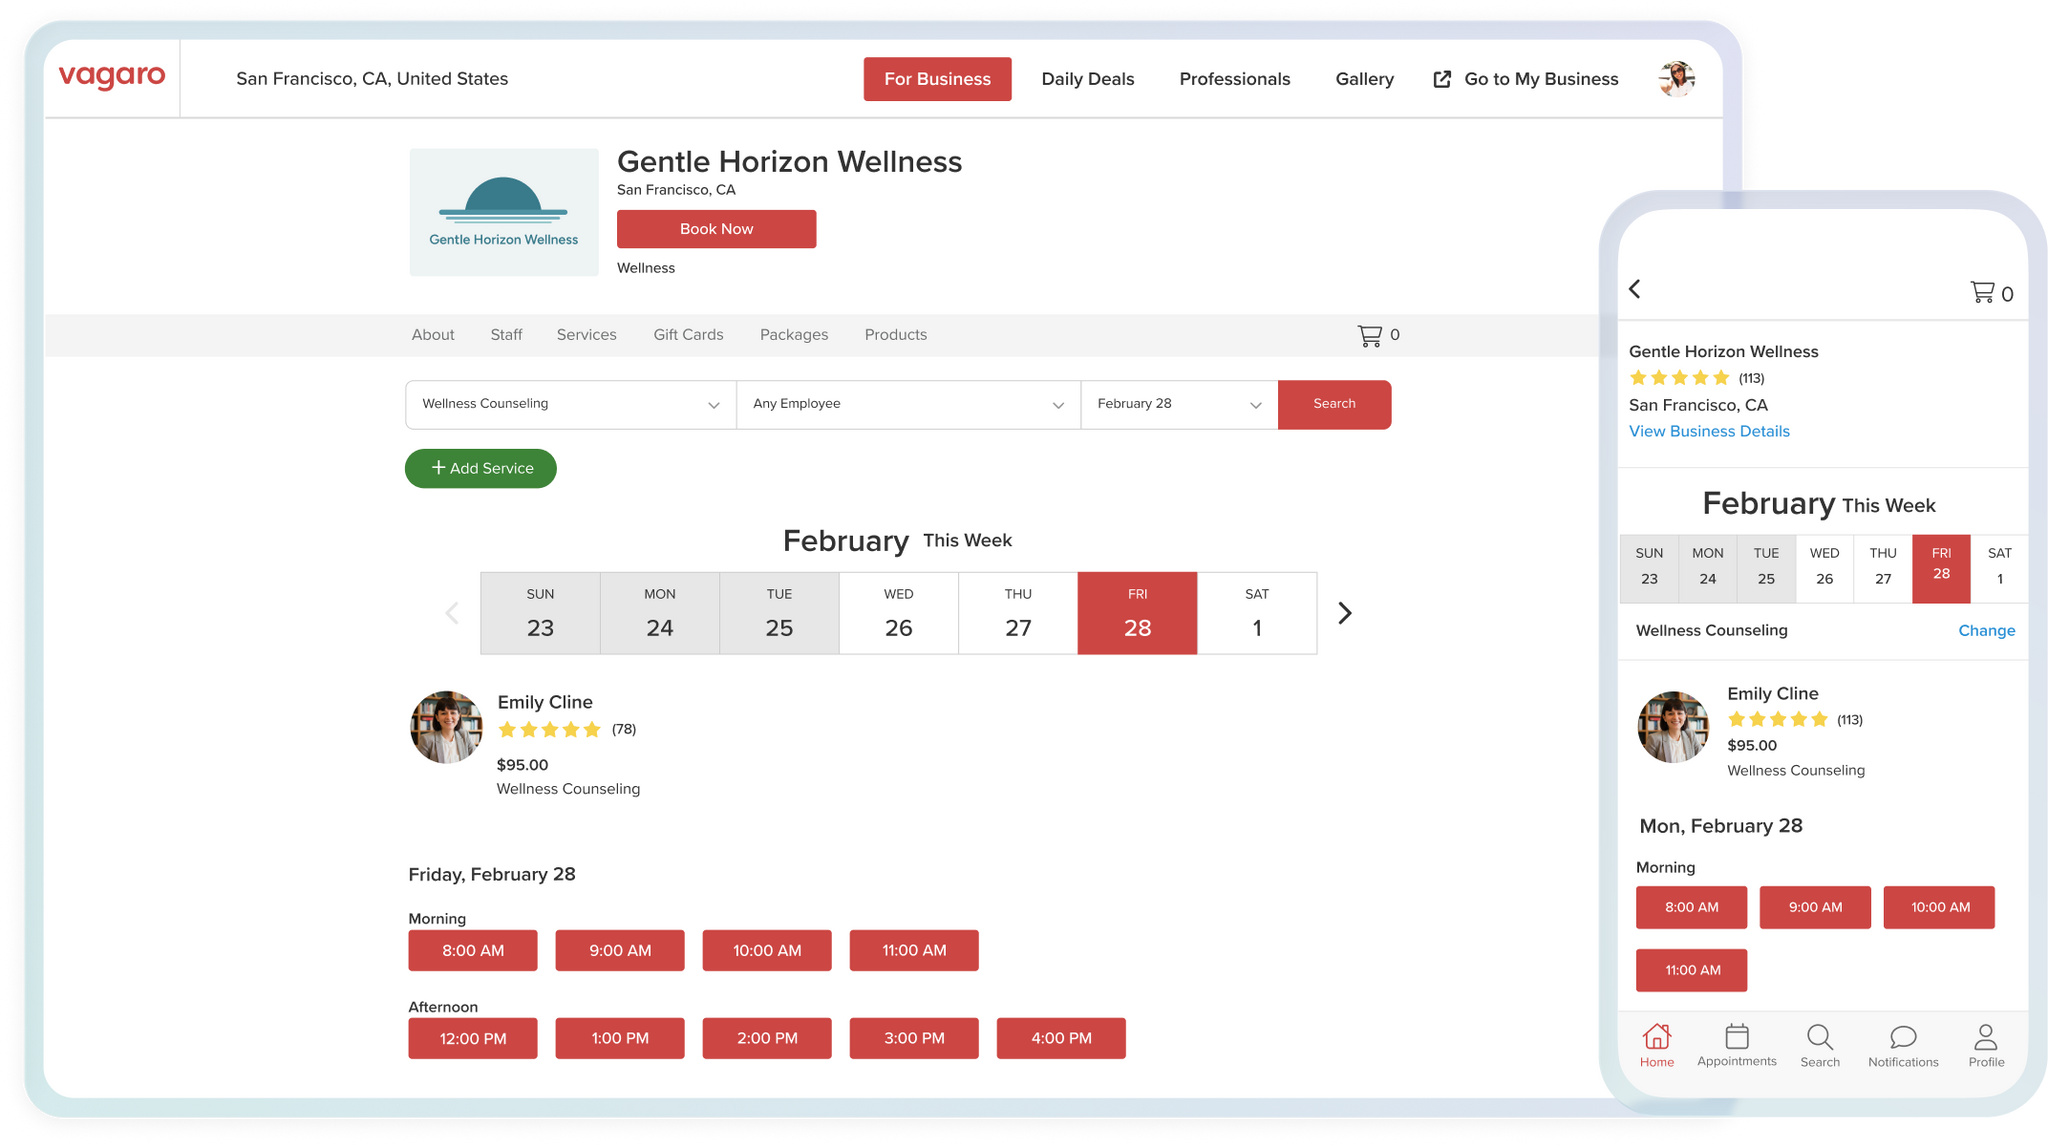Viewport: 2048px width, 1146px height.
Task: Switch to the Gift Cards tab
Action: 688,335
